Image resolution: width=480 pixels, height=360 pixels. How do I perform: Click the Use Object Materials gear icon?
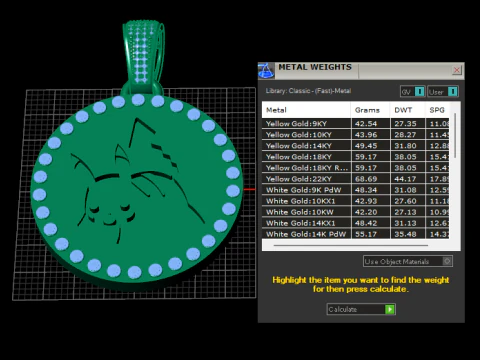point(447,261)
